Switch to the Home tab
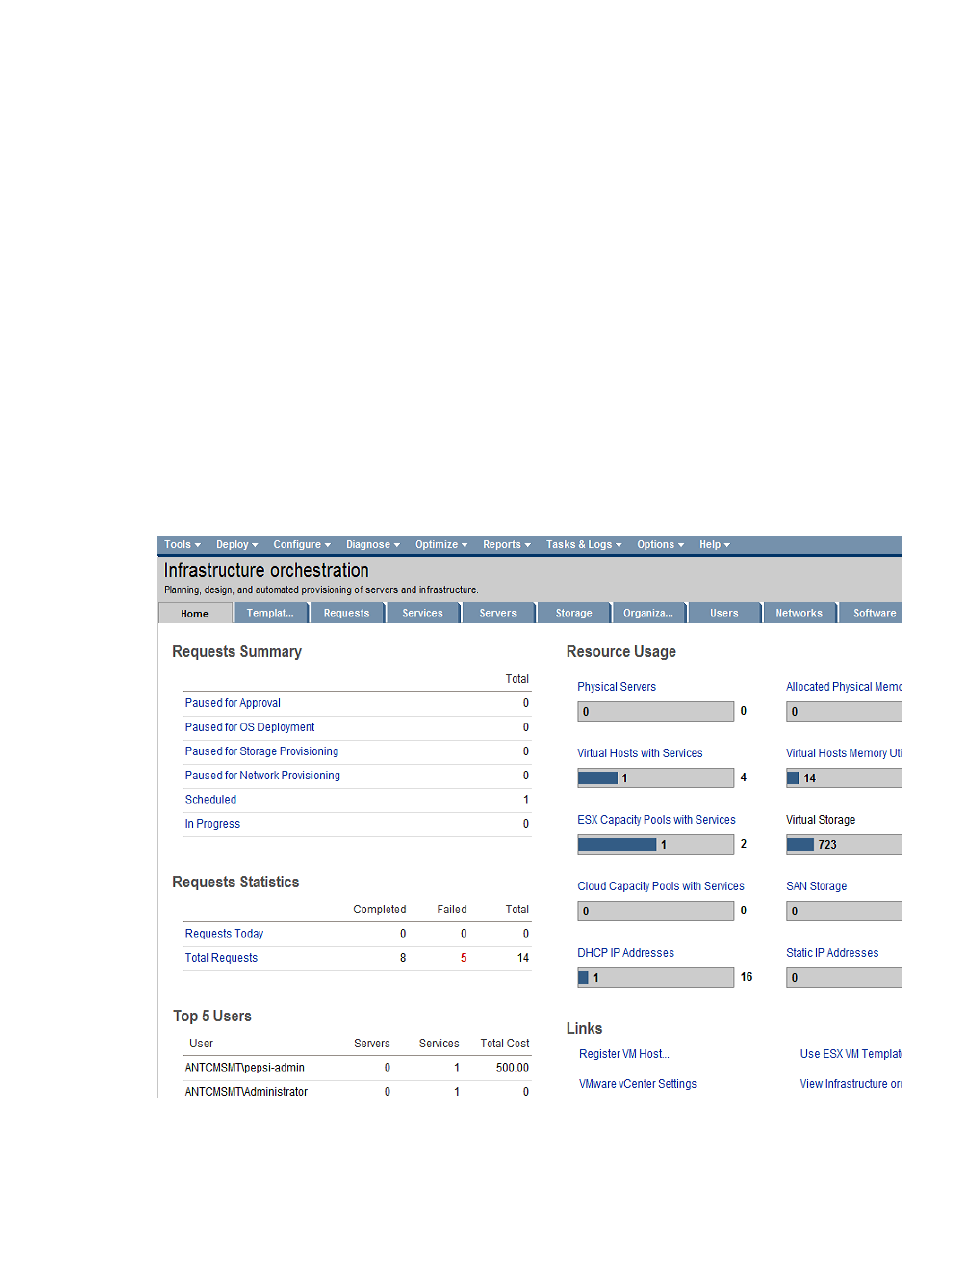954x1270 pixels. coord(195,613)
